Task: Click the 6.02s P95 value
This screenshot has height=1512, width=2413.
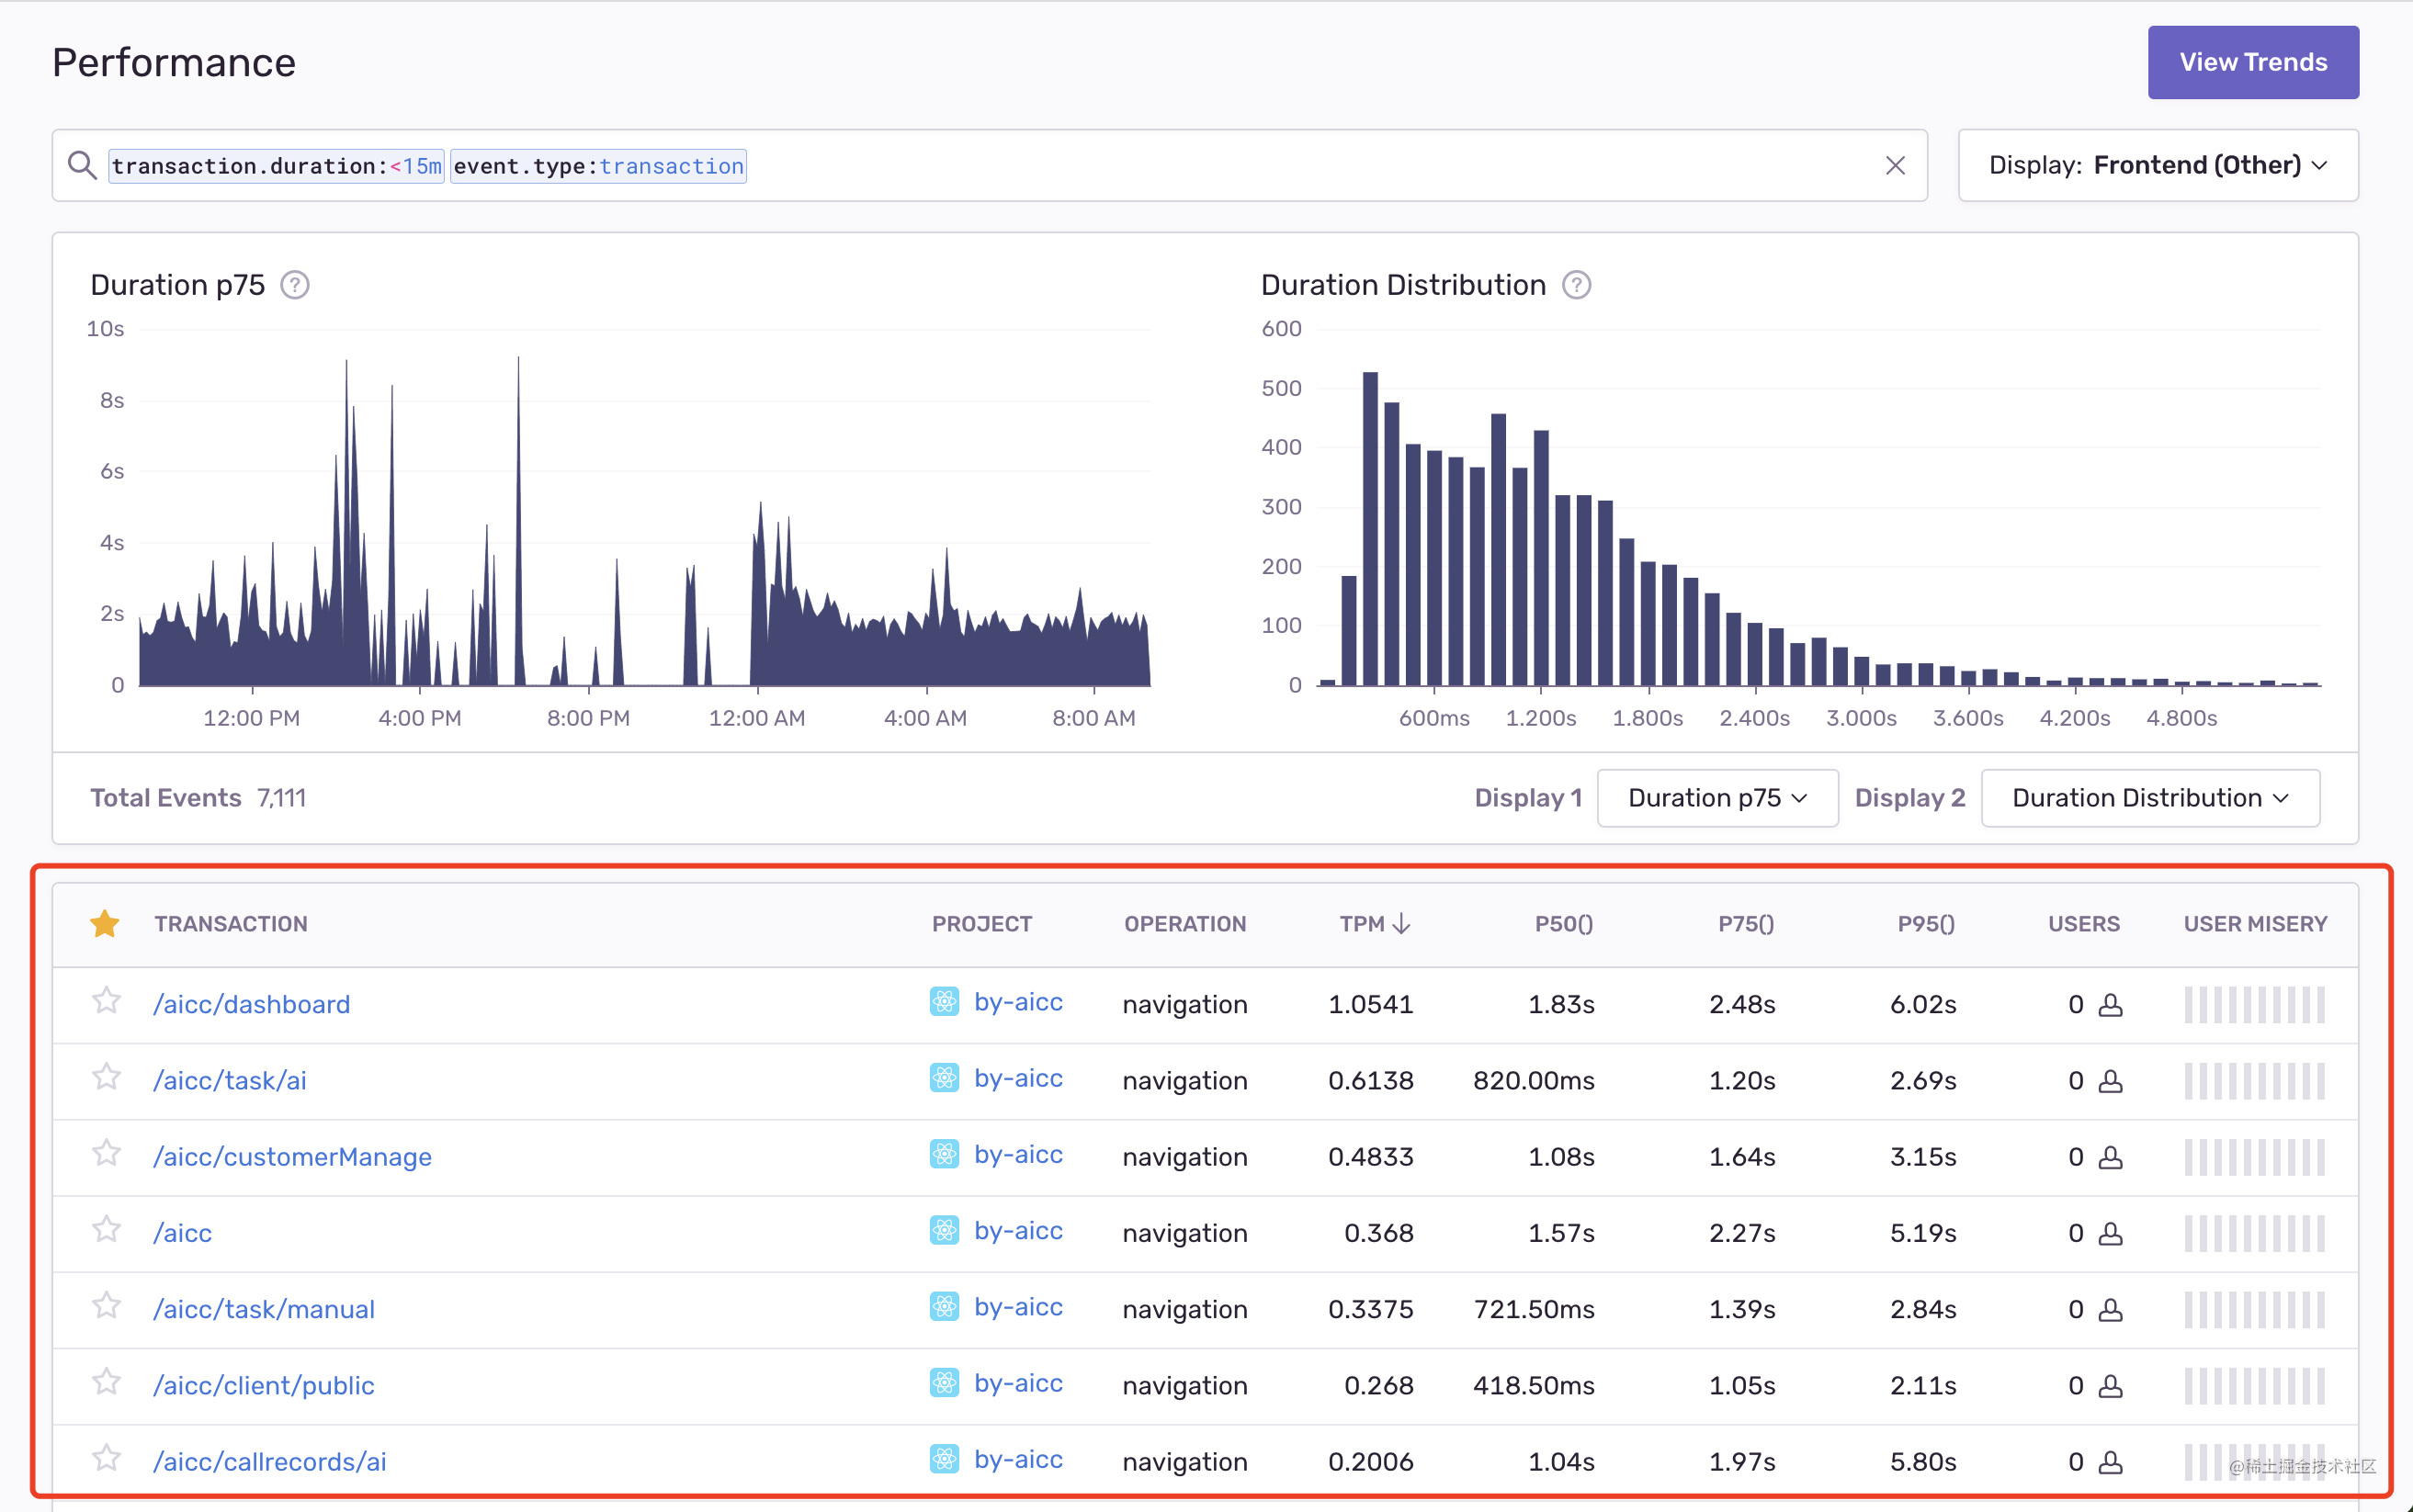Action: tap(1922, 1004)
